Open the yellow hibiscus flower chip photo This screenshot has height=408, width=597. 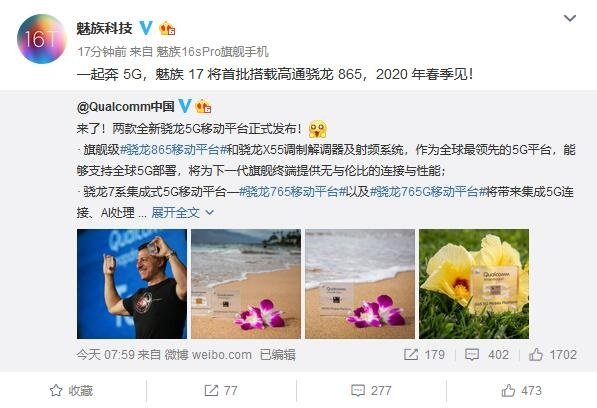[474, 284]
